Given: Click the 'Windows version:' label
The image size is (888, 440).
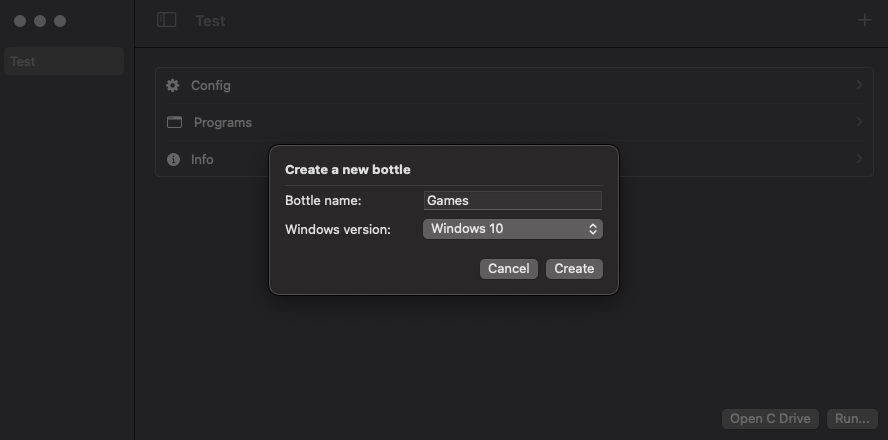Looking at the screenshot, I should pos(338,229).
